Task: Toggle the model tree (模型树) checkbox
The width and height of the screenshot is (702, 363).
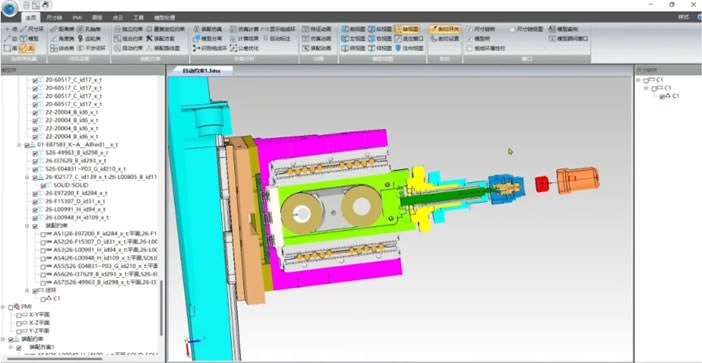Action: (469, 38)
